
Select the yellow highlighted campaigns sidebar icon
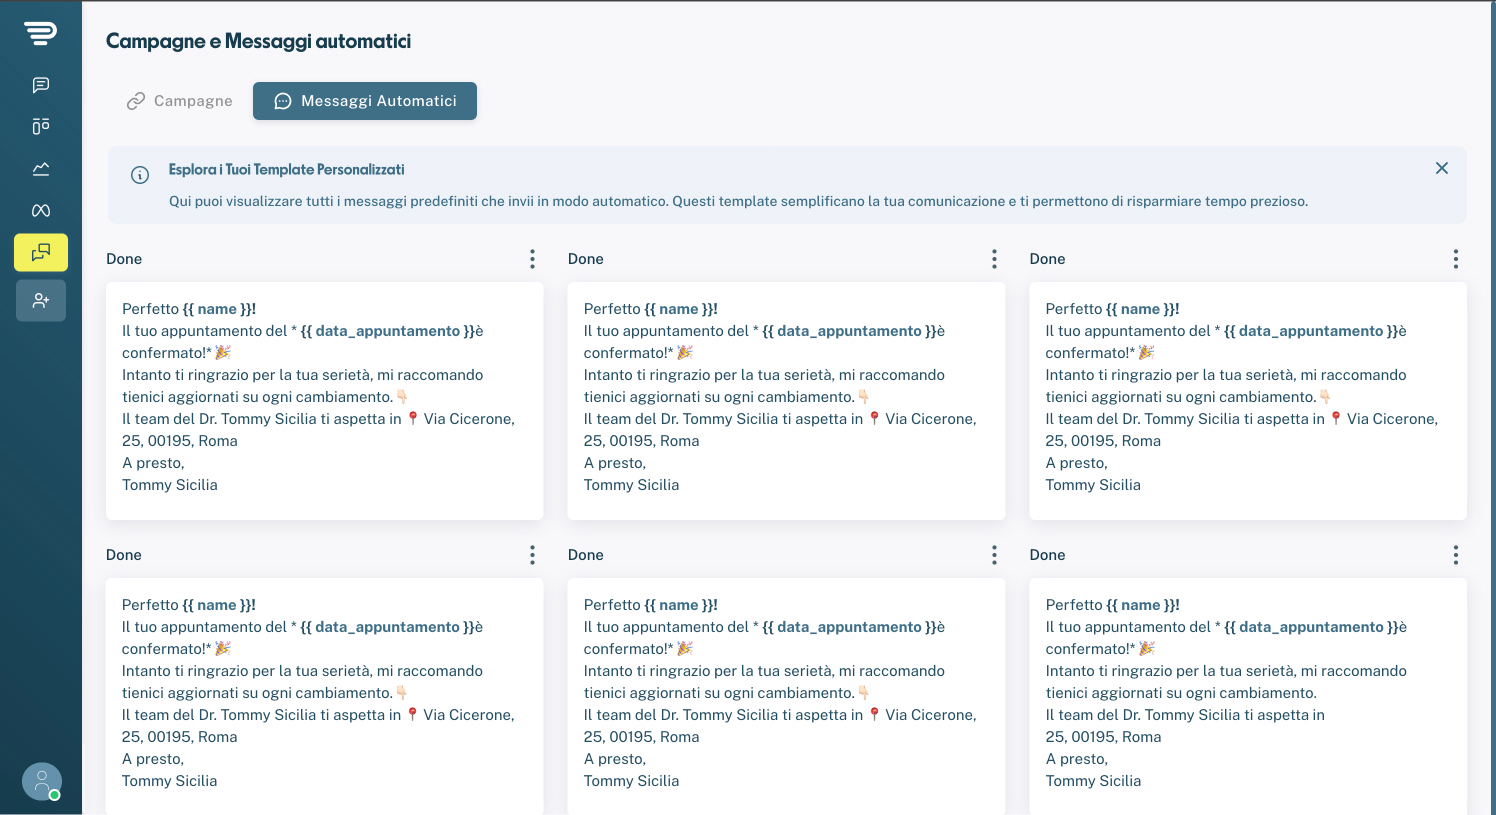pyautogui.click(x=41, y=253)
